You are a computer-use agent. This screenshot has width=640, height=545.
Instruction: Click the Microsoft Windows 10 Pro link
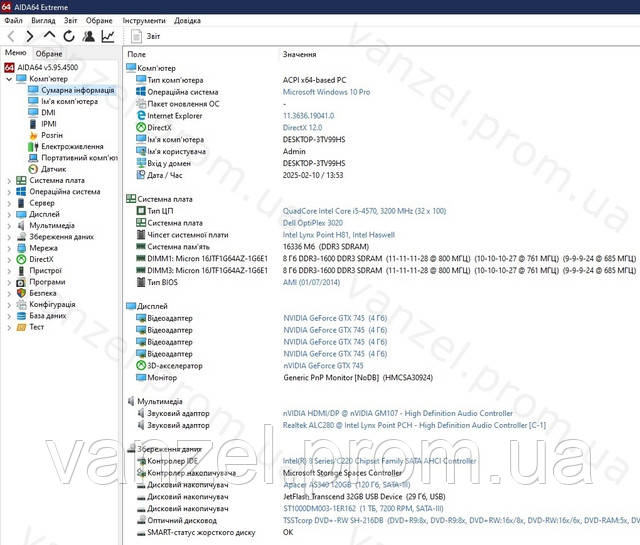pos(326,92)
